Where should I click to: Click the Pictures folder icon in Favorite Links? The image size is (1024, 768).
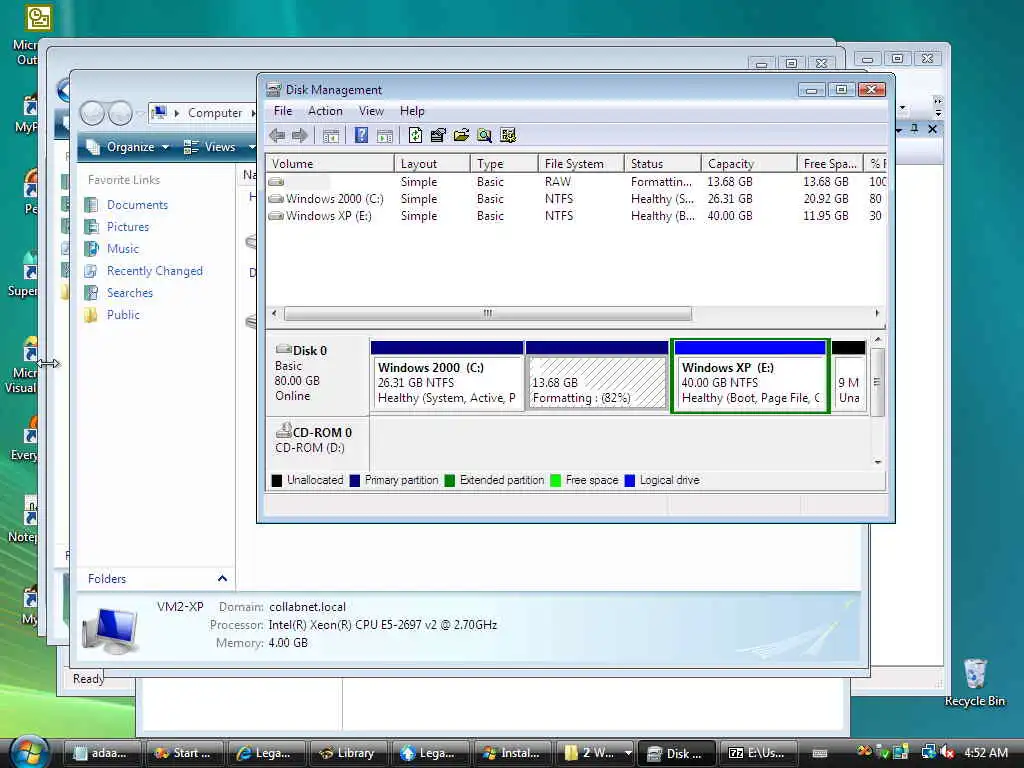(91, 227)
